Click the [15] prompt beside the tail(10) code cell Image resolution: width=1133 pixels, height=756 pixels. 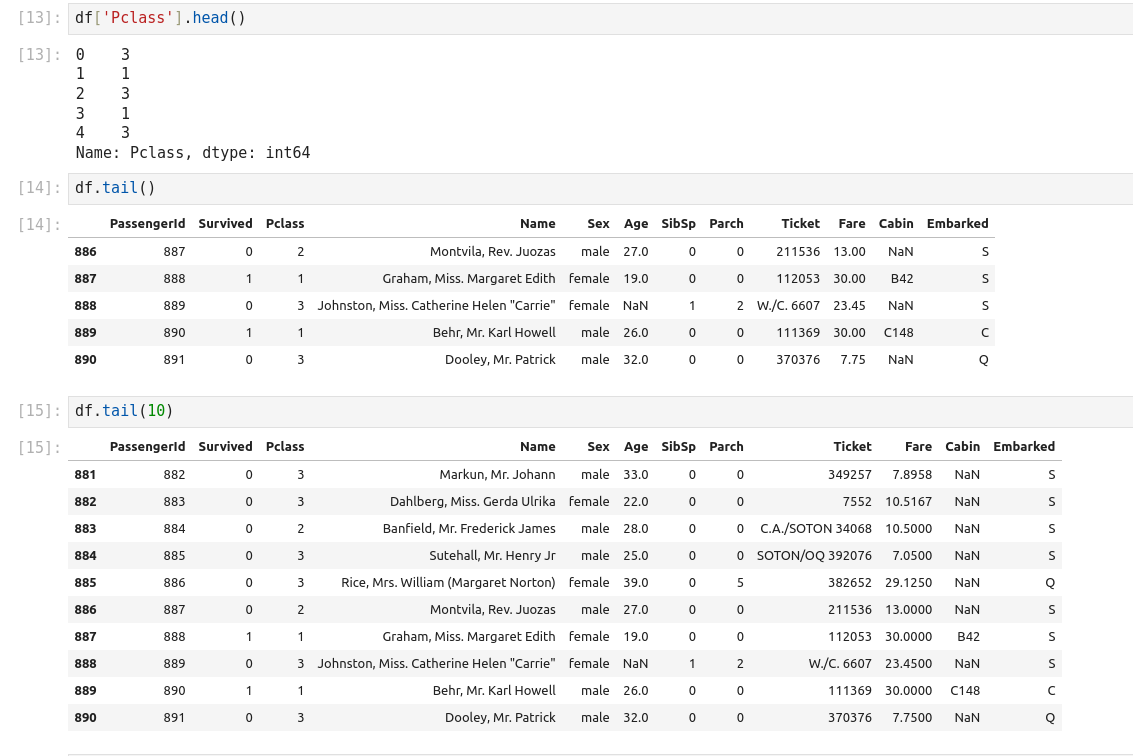click(38, 411)
